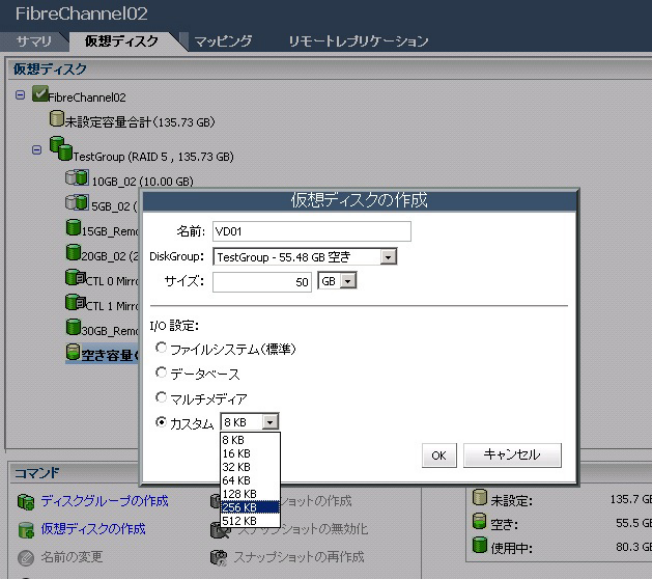Click the 名前 field containing VD01

coord(311,232)
